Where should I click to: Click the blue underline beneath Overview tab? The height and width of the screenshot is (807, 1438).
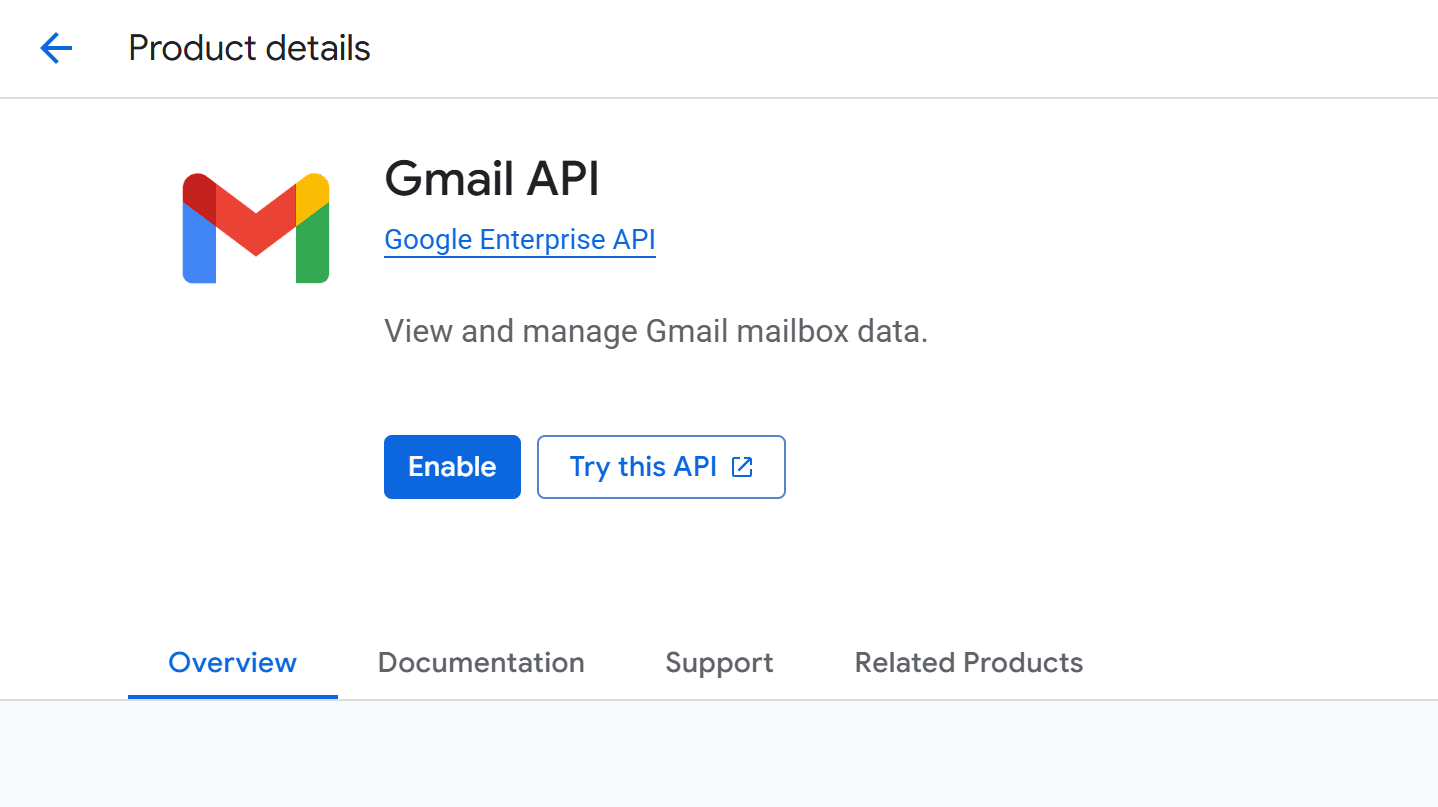(x=232, y=696)
